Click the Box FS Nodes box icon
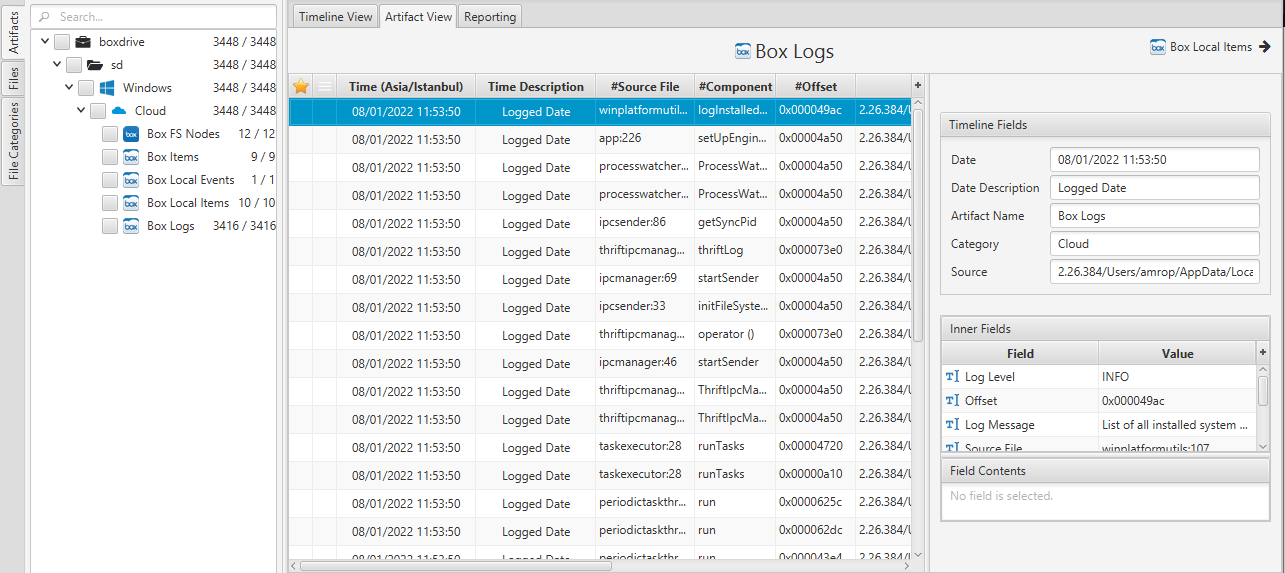 click(131, 134)
